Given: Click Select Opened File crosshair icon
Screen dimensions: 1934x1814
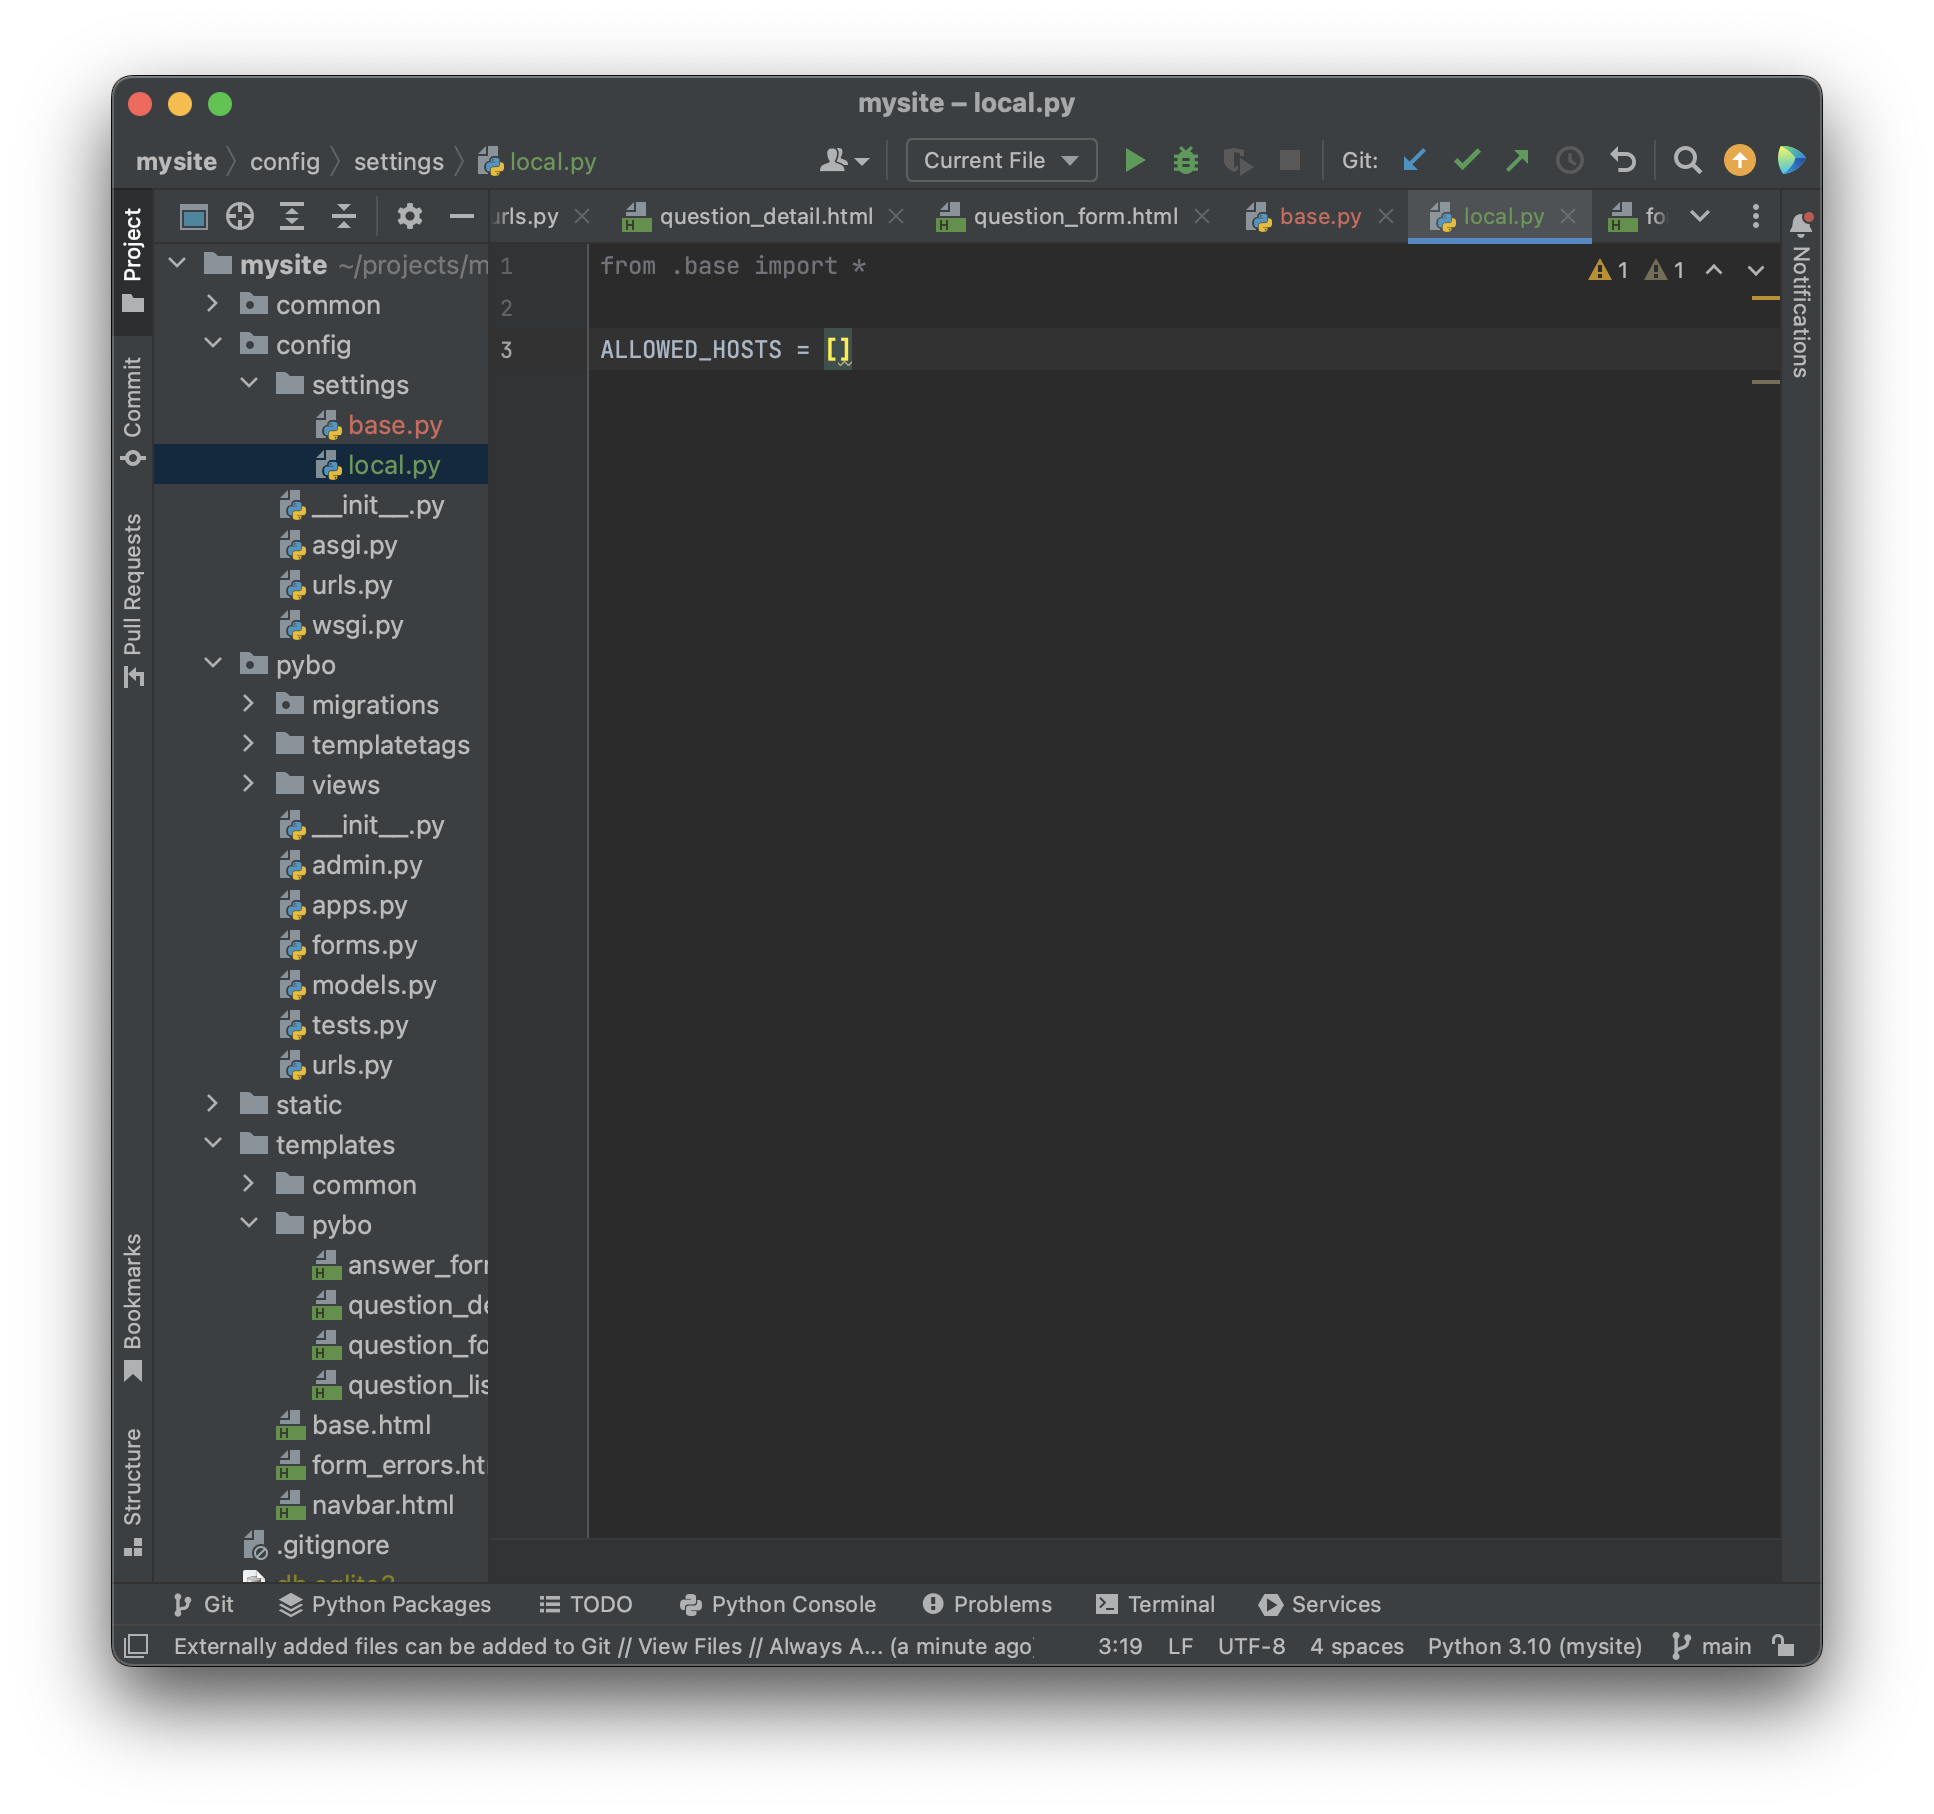Looking at the screenshot, I should (x=240, y=216).
